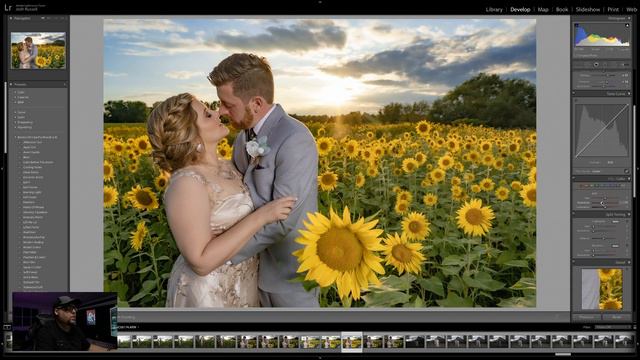Expand the Sharpening preset group
The width and height of the screenshot is (640, 360).
pyautogui.click(x=16, y=122)
